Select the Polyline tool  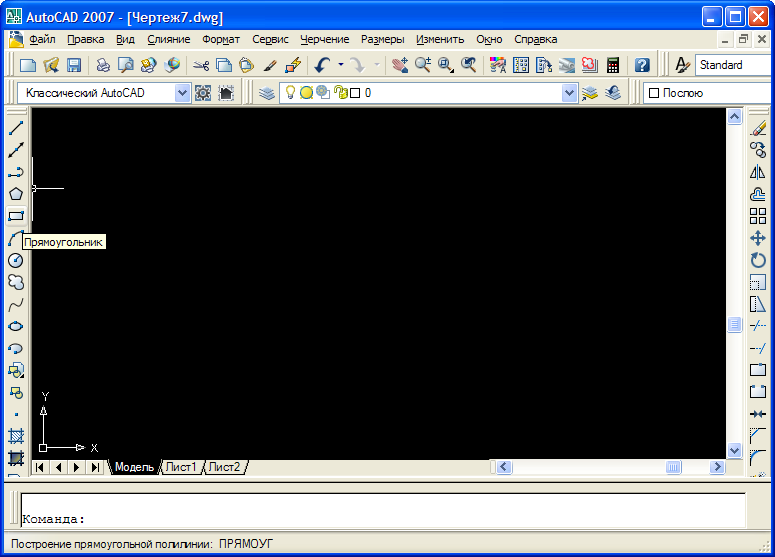16,172
